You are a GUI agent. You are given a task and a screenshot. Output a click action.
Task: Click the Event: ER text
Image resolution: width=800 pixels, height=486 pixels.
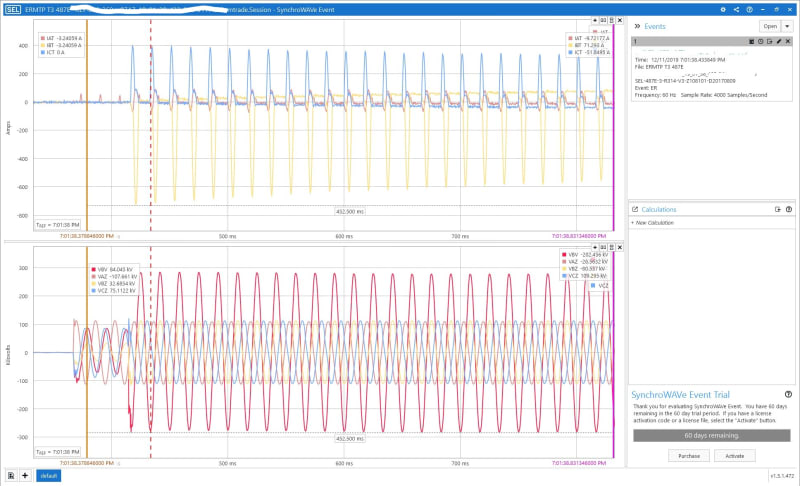pos(646,88)
